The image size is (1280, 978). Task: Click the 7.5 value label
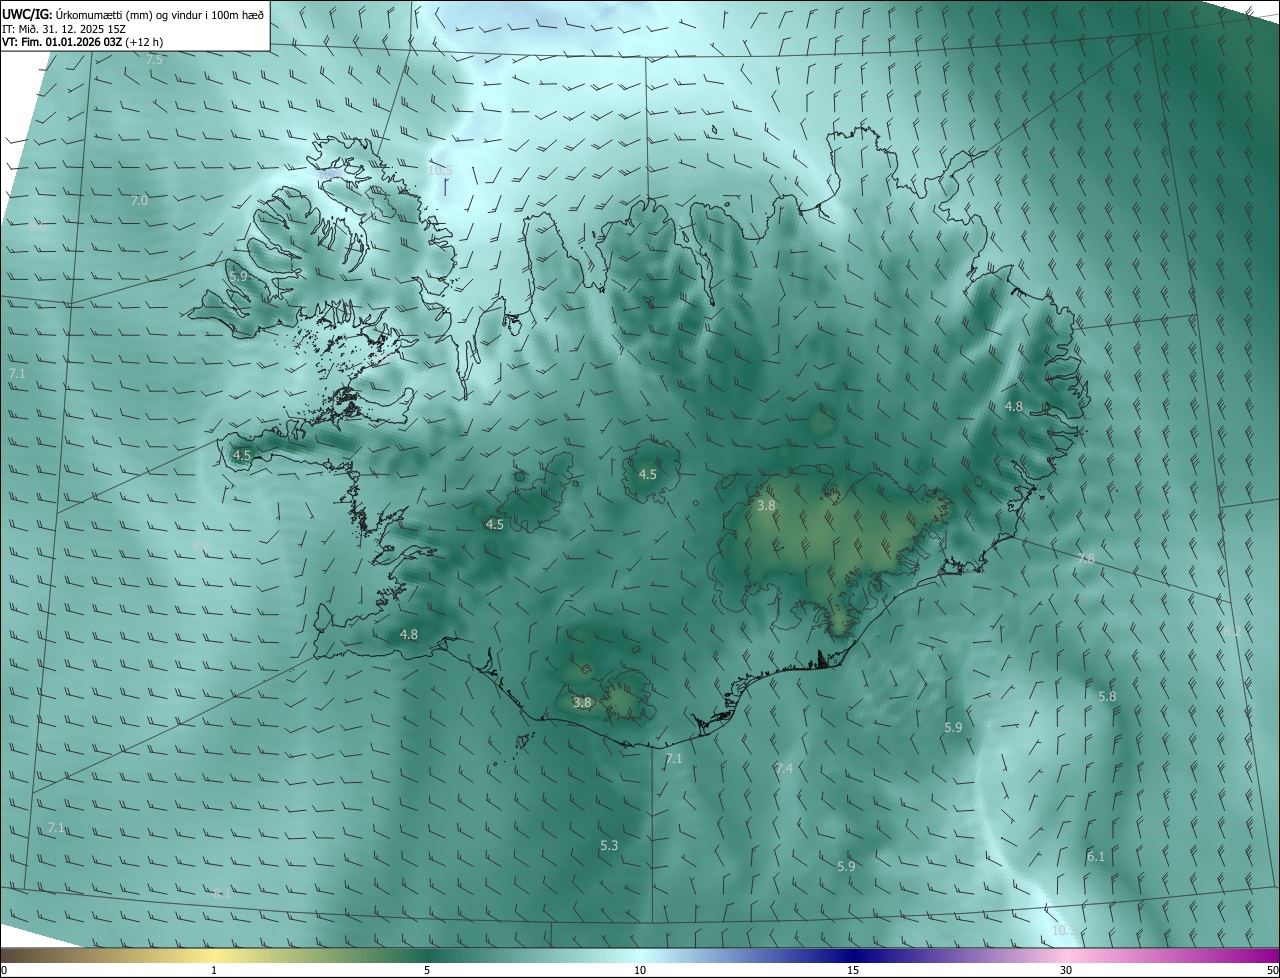154,60
